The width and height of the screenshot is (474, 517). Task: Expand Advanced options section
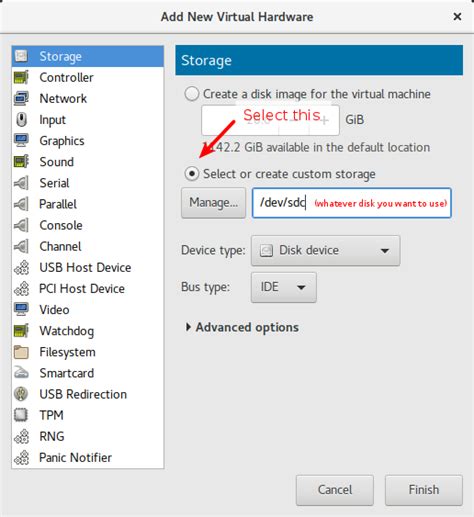[x=242, y=327]
